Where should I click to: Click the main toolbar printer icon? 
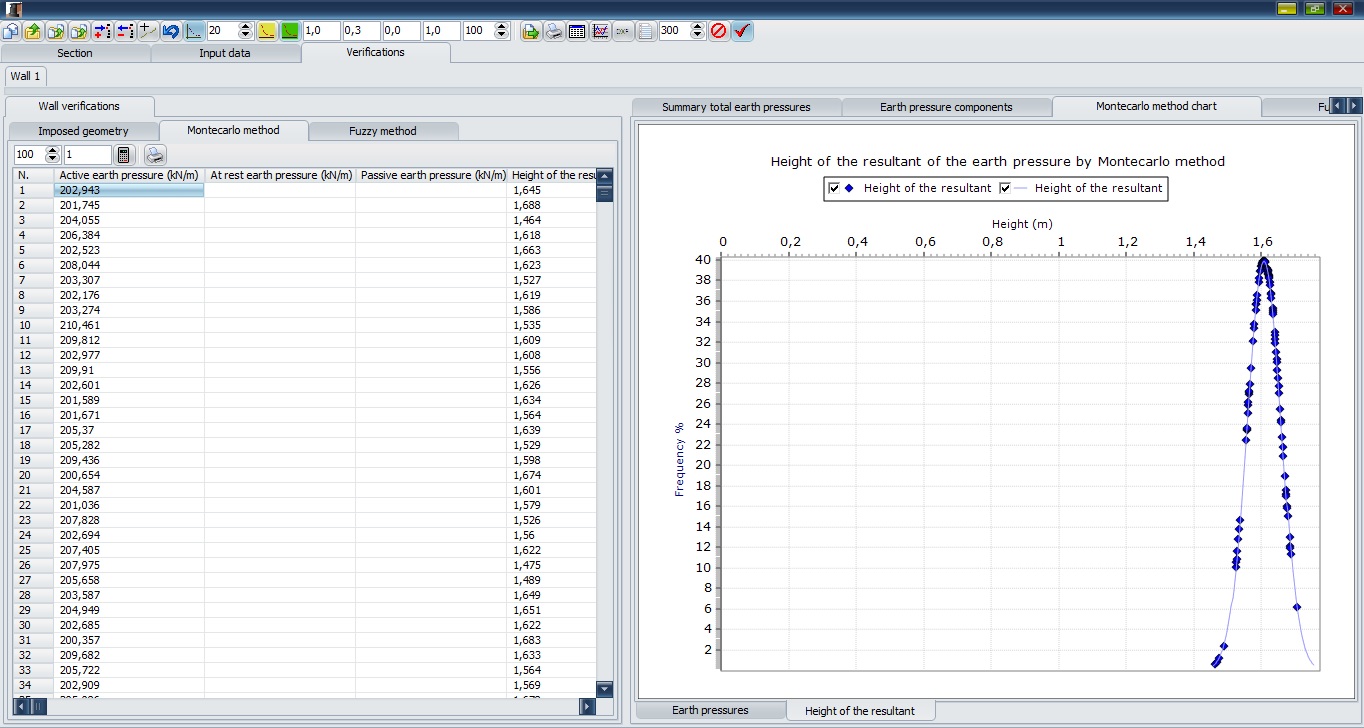(553, 31)
